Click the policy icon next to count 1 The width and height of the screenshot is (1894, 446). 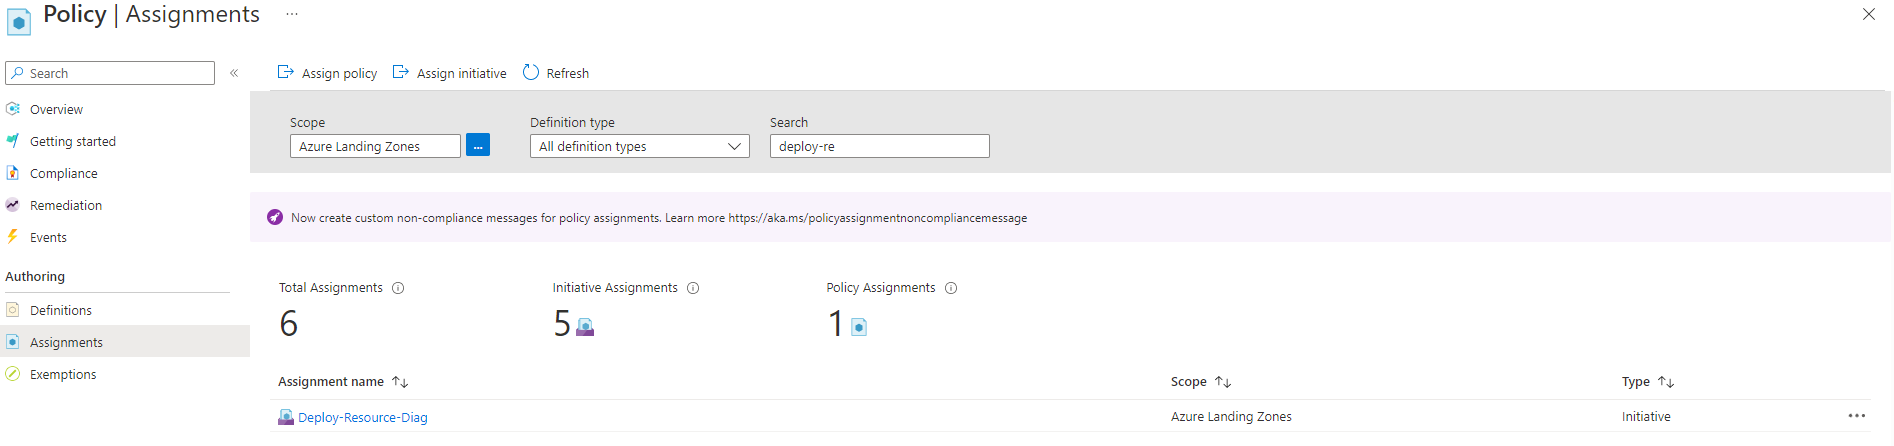point(859,327)
